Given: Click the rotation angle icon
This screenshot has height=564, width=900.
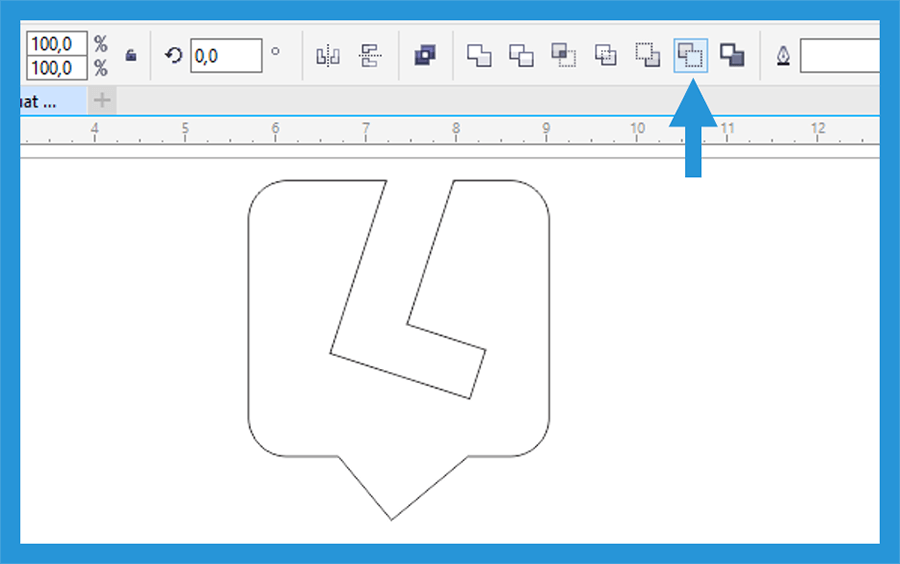Looking at the screenshot, I should pos(173,55).
